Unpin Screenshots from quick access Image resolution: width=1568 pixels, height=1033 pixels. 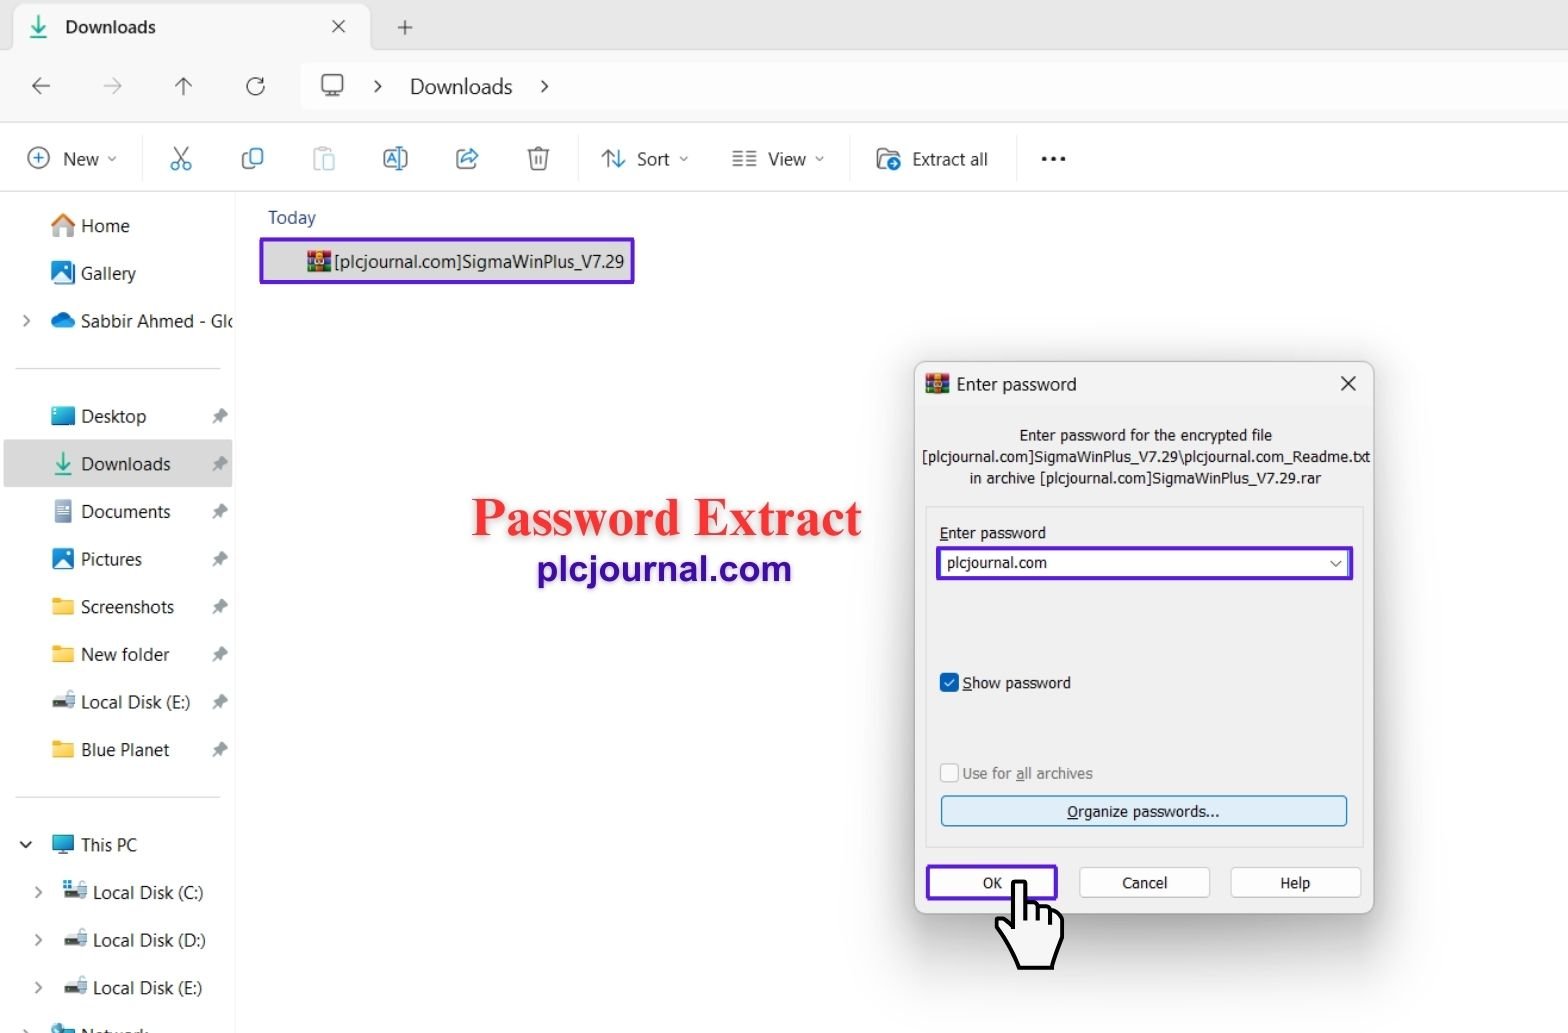coord(220,607)
